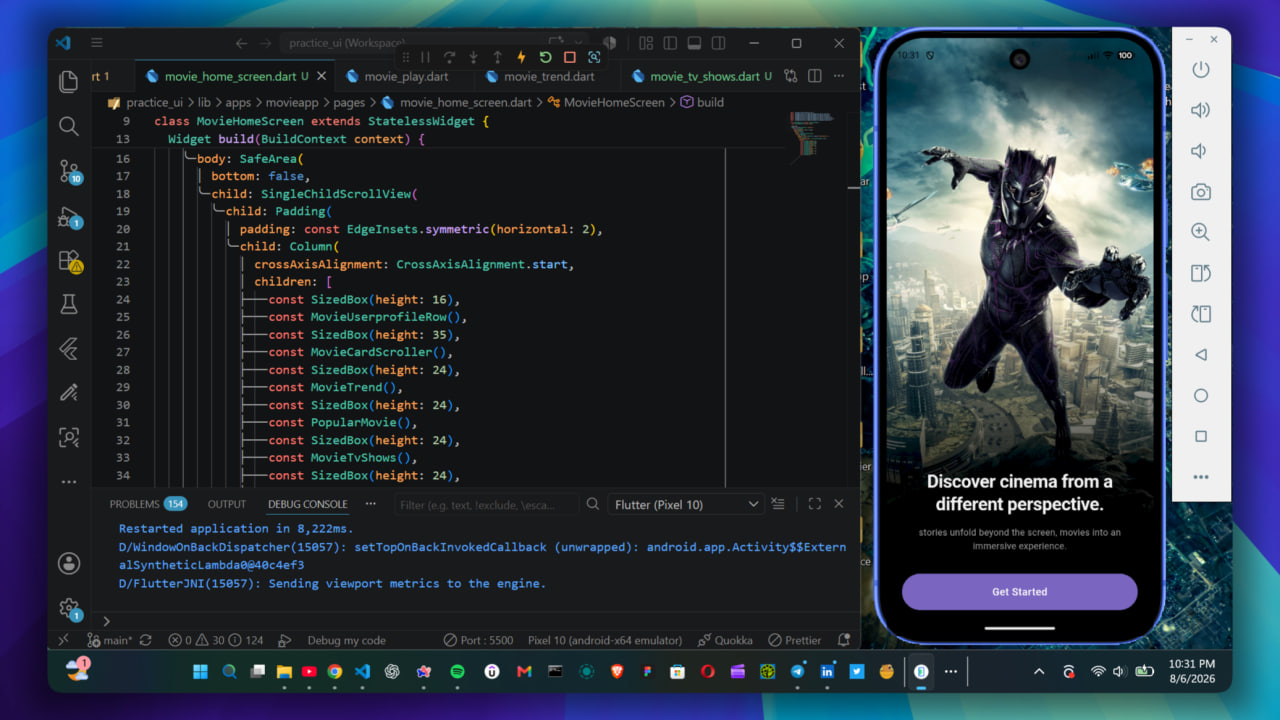Open the Flutter (Pixel 10) session dropdown
This screenshot has width=1280, height=720.
[x=686, y=504]
